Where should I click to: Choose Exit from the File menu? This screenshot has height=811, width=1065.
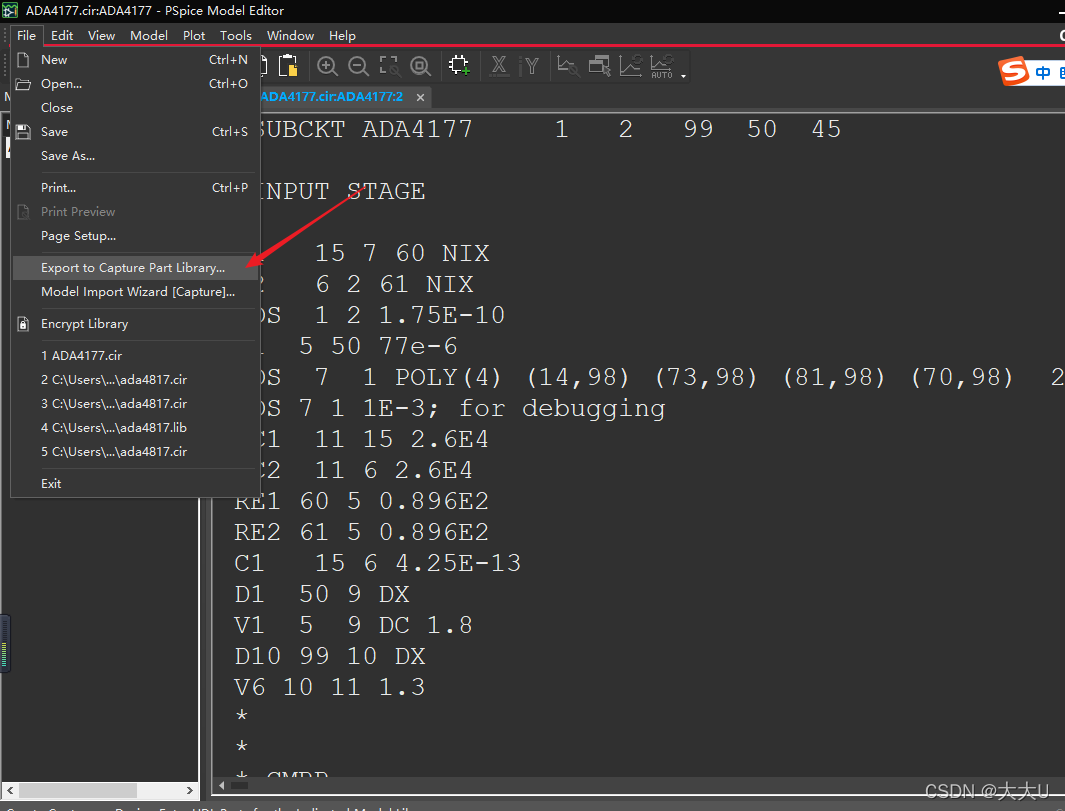[134, 484]
